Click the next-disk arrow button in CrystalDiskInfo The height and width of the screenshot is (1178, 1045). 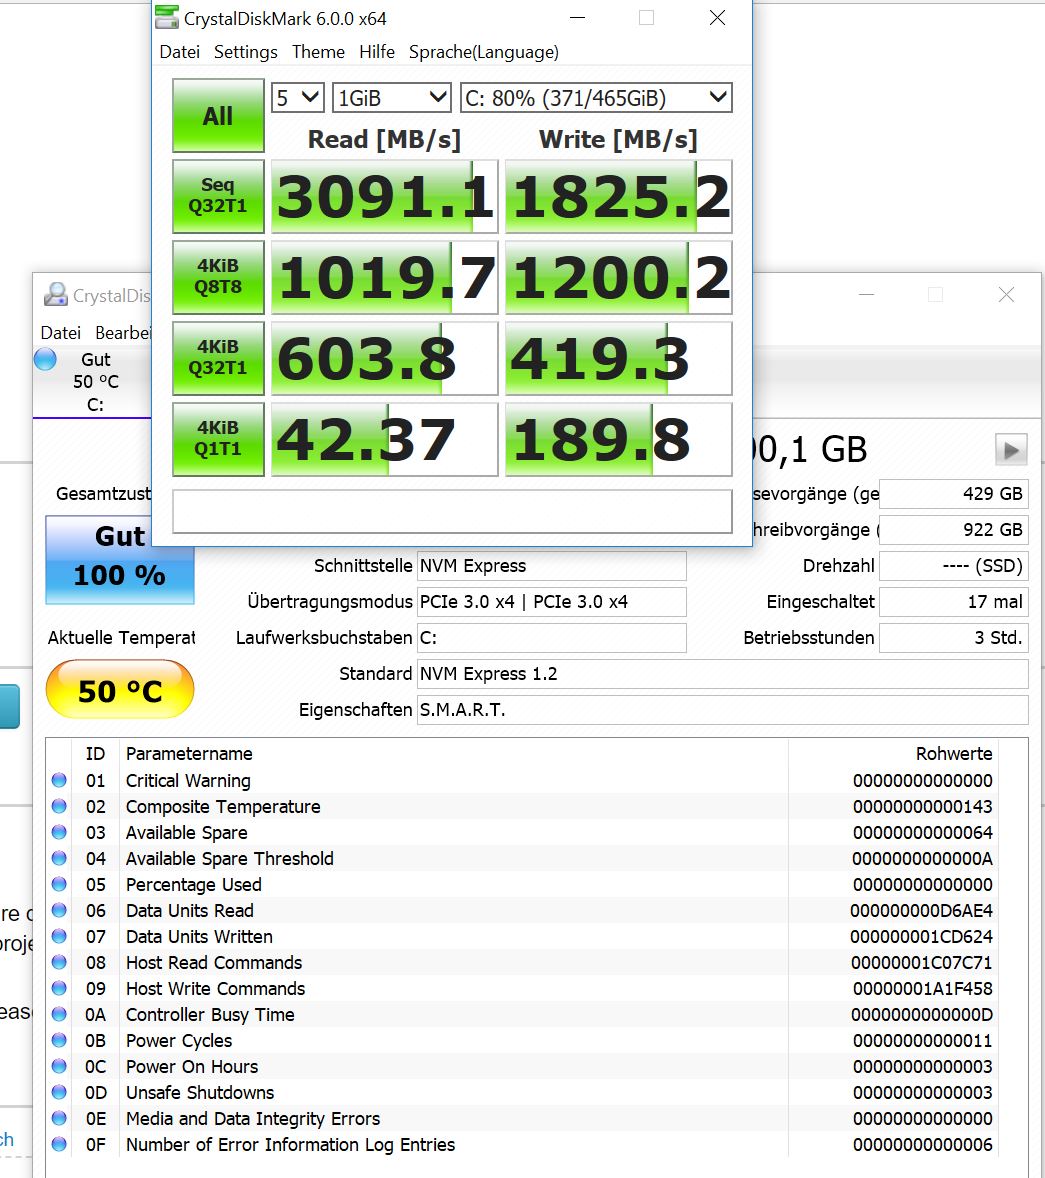tap(1010, 450)
